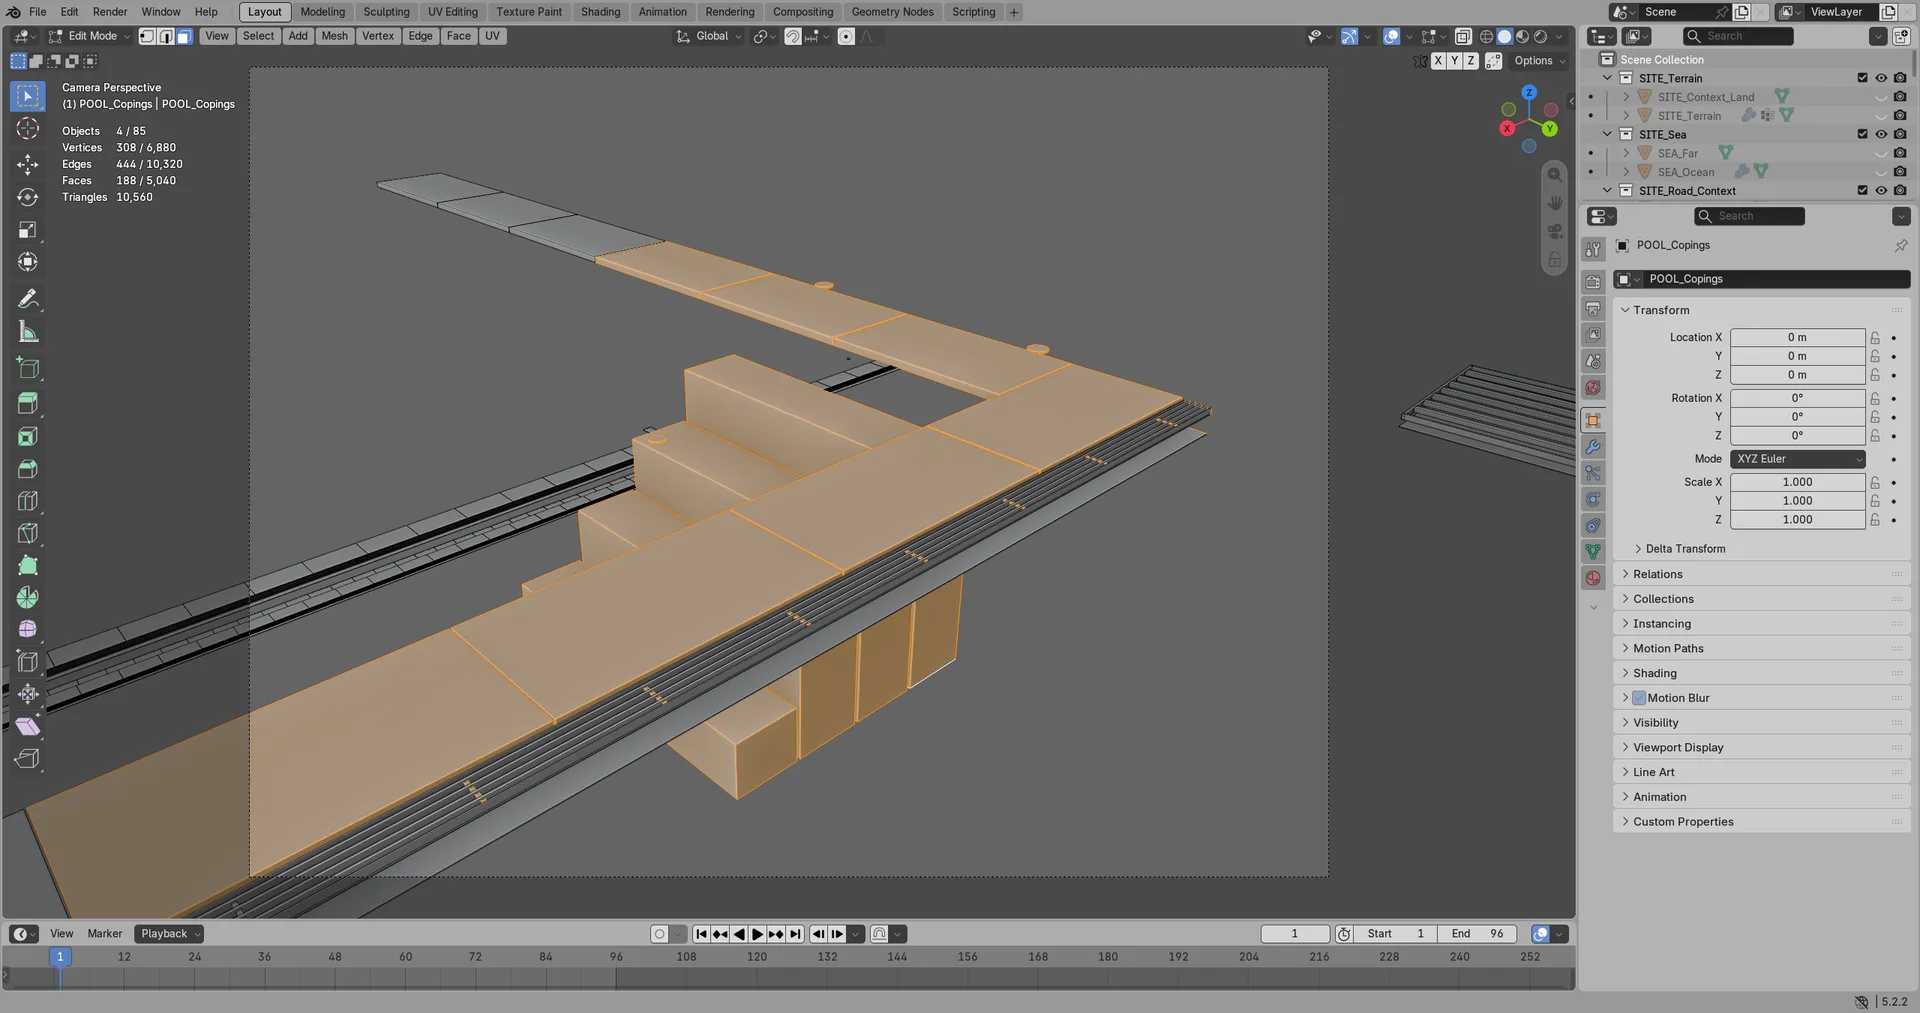
Task: Click the Options button in viewport header
Action: click(1540, 61)
